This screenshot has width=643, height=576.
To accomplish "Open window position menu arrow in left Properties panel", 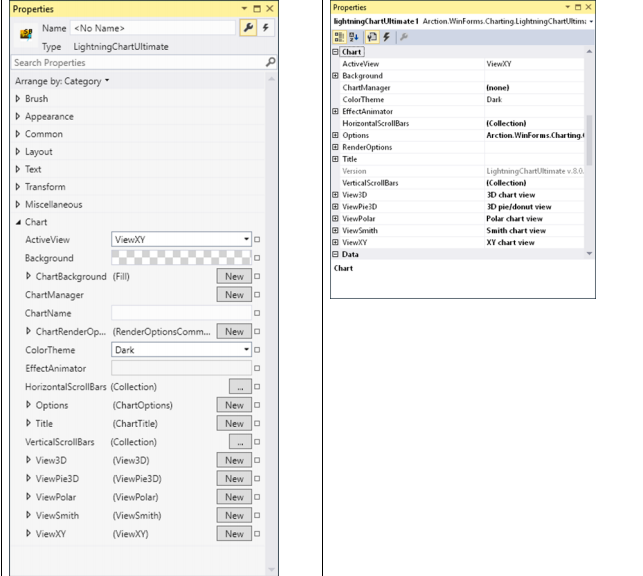I will pyautogui.click(x=244, y=8).
